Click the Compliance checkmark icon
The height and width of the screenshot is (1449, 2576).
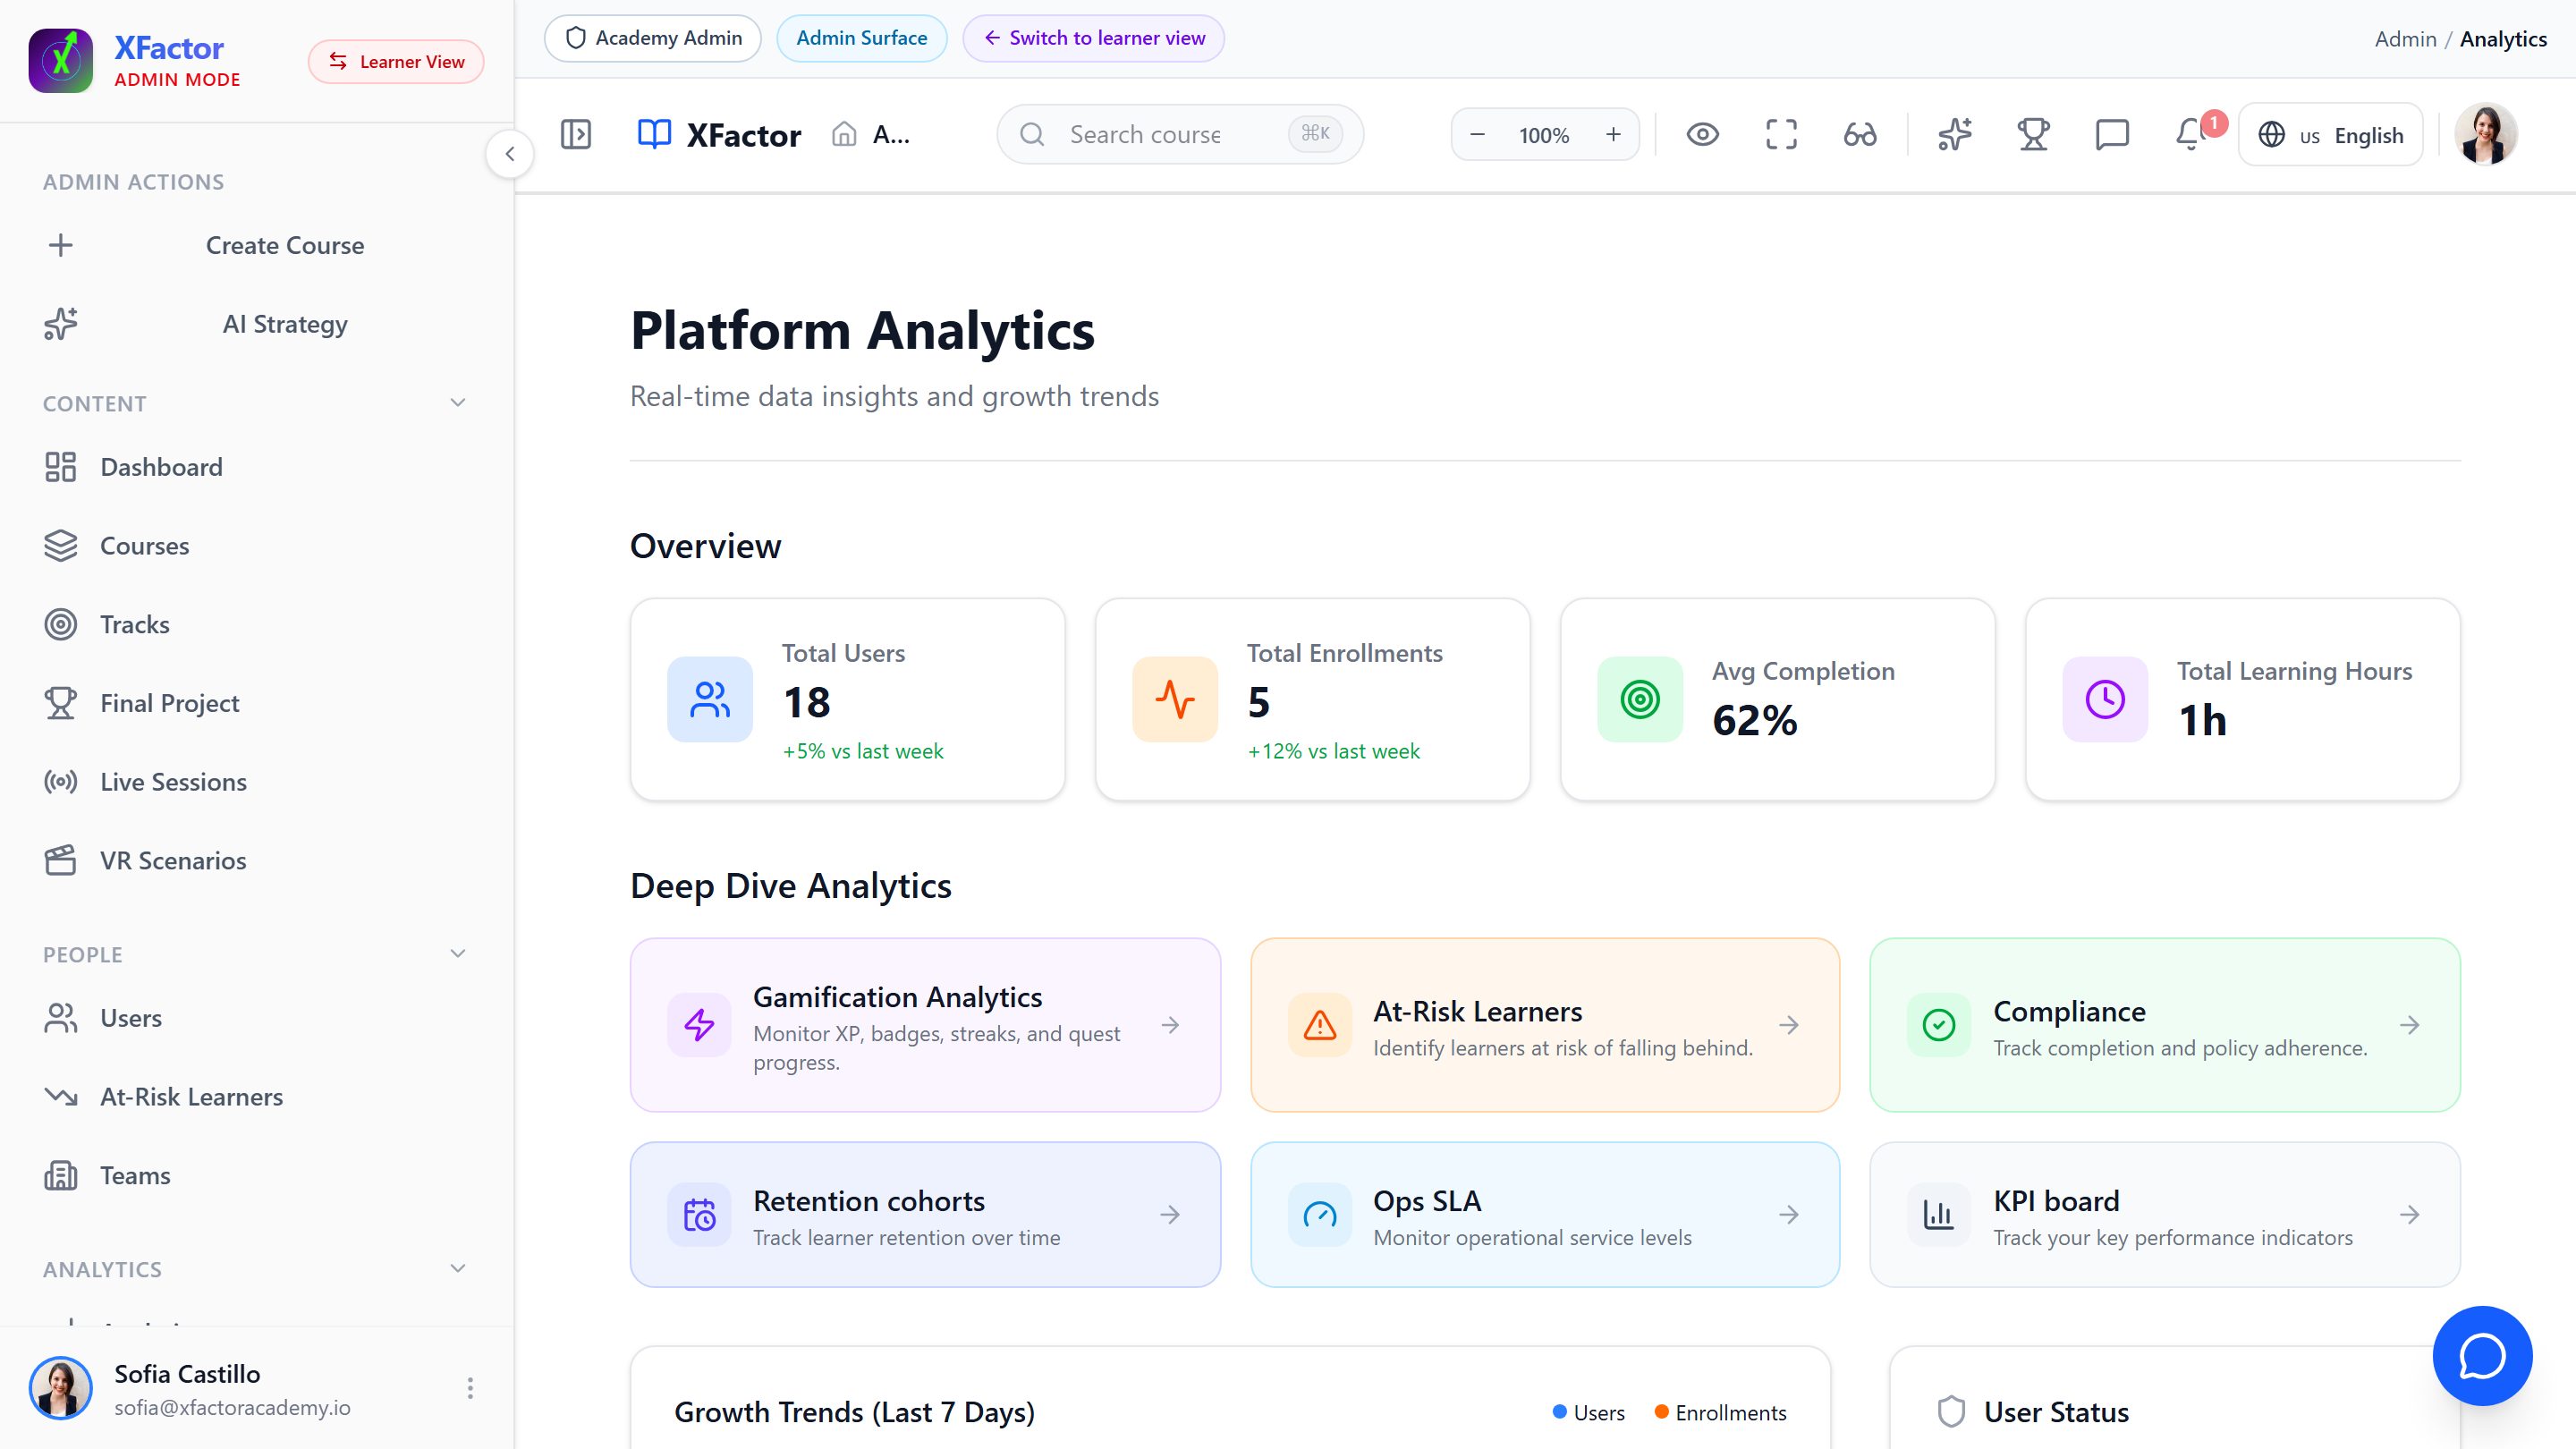pos(1939,1025)
